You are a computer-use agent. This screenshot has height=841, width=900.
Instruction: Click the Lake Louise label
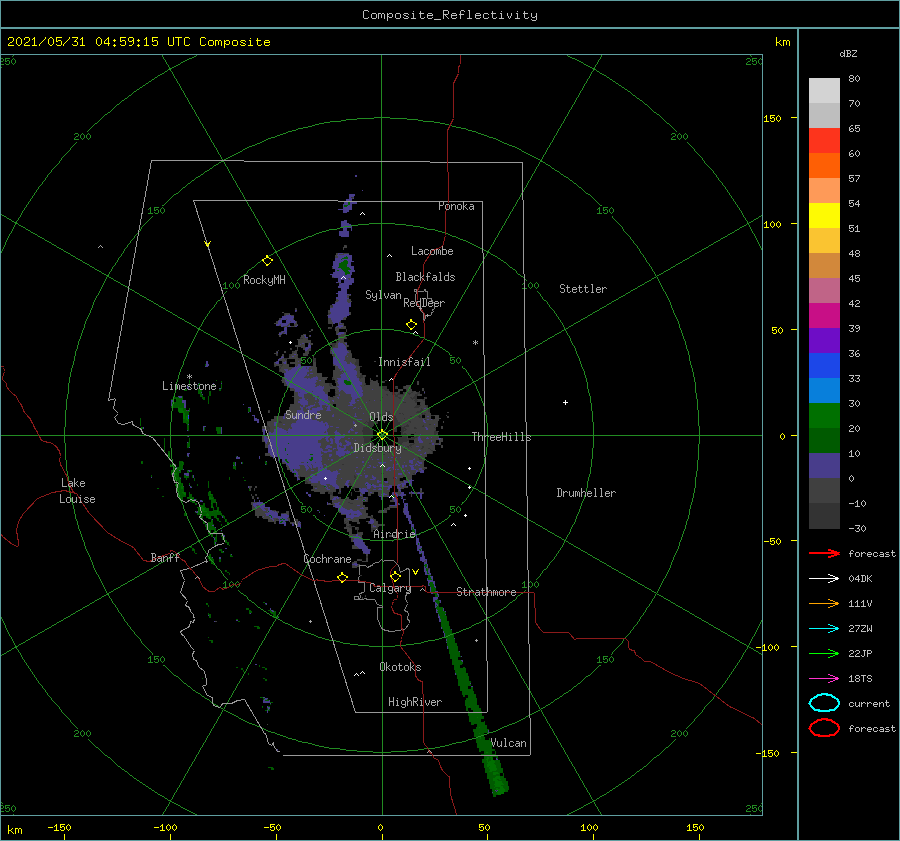pos(77,491)
